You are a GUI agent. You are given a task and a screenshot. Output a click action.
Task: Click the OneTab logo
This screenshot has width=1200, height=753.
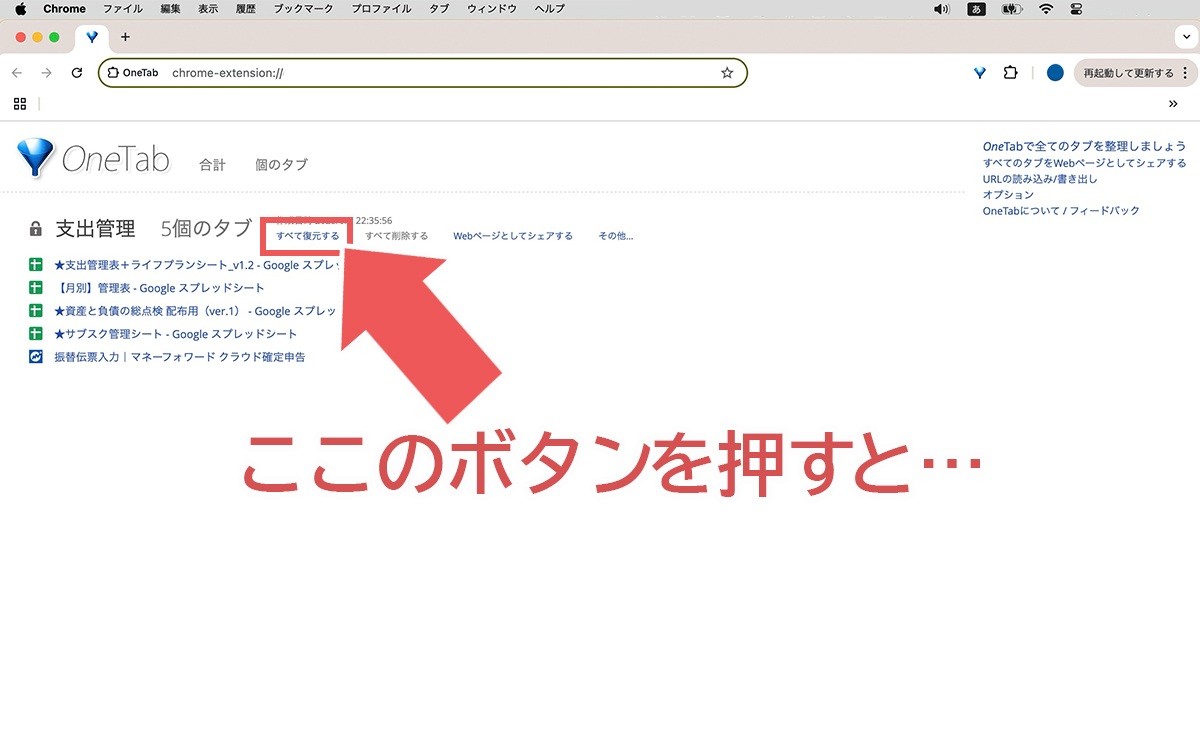(93, 158)
